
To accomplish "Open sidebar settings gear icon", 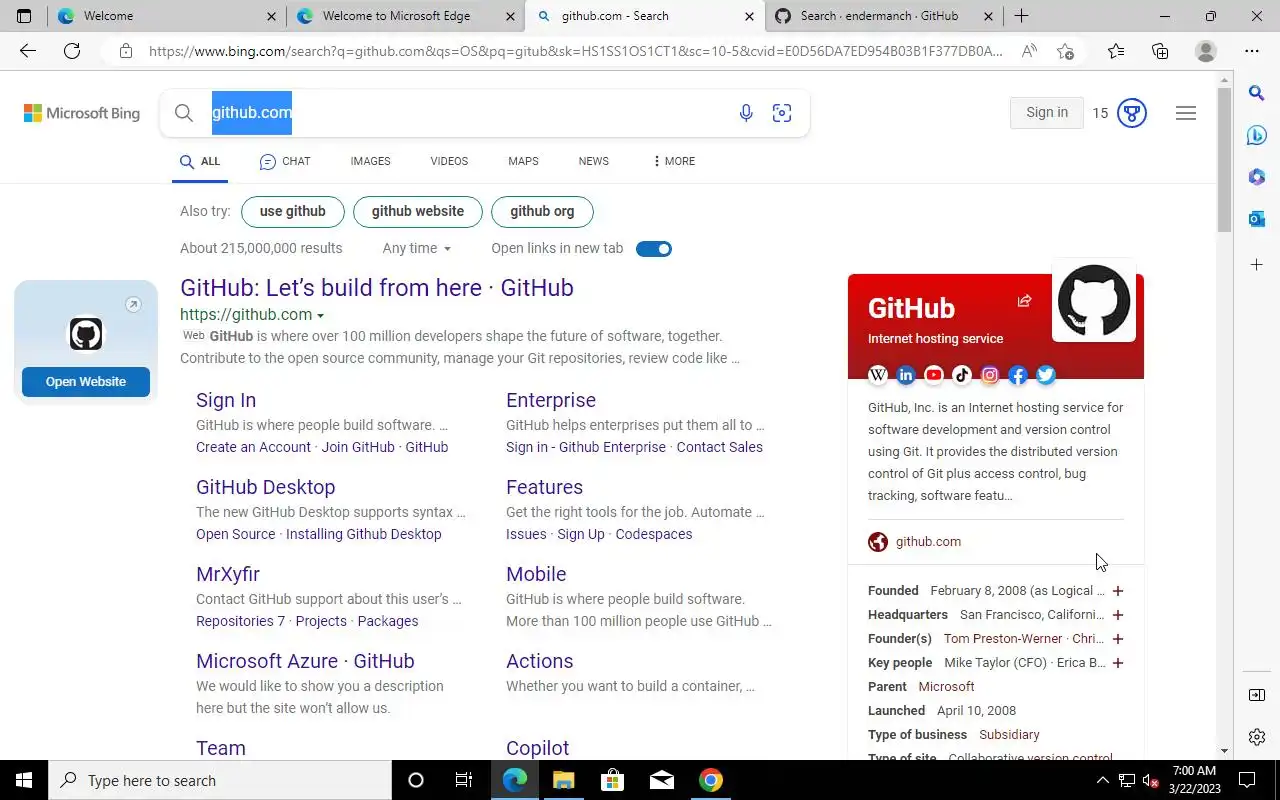I will pos(1257,737).
